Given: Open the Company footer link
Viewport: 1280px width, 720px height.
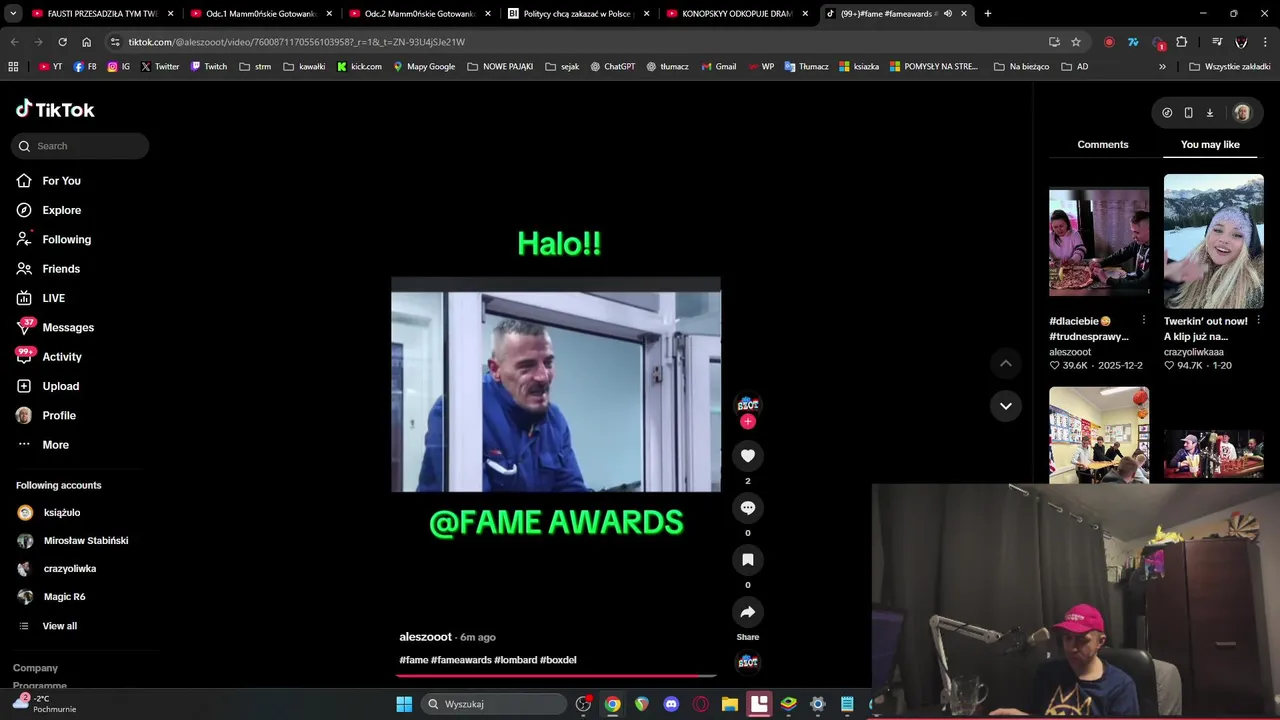Looking at the screenshot, I should tap(35, 668).
